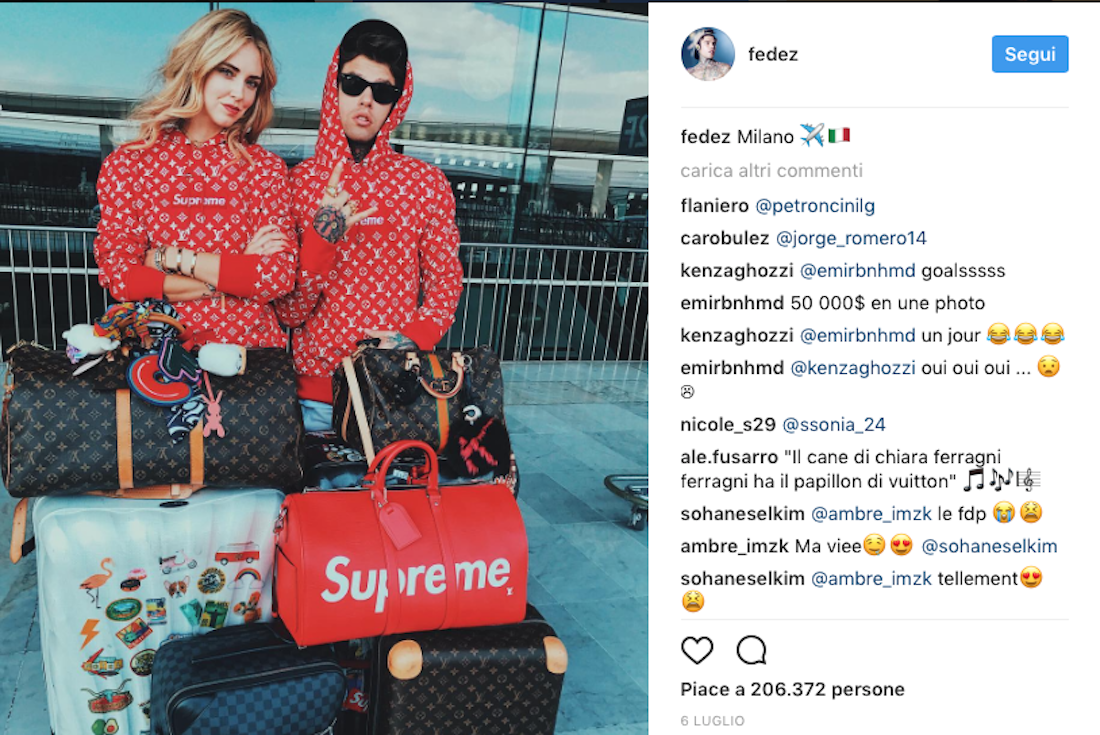This screenshot has width=1100, height=735.
Task: Open fedez profile picture avatar
Action: (708, 54)
